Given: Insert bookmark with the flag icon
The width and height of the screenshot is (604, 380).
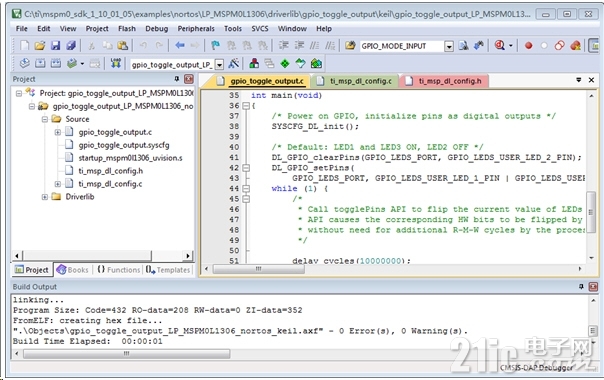Looking at the screenshot, I should [x=215, y=45].
